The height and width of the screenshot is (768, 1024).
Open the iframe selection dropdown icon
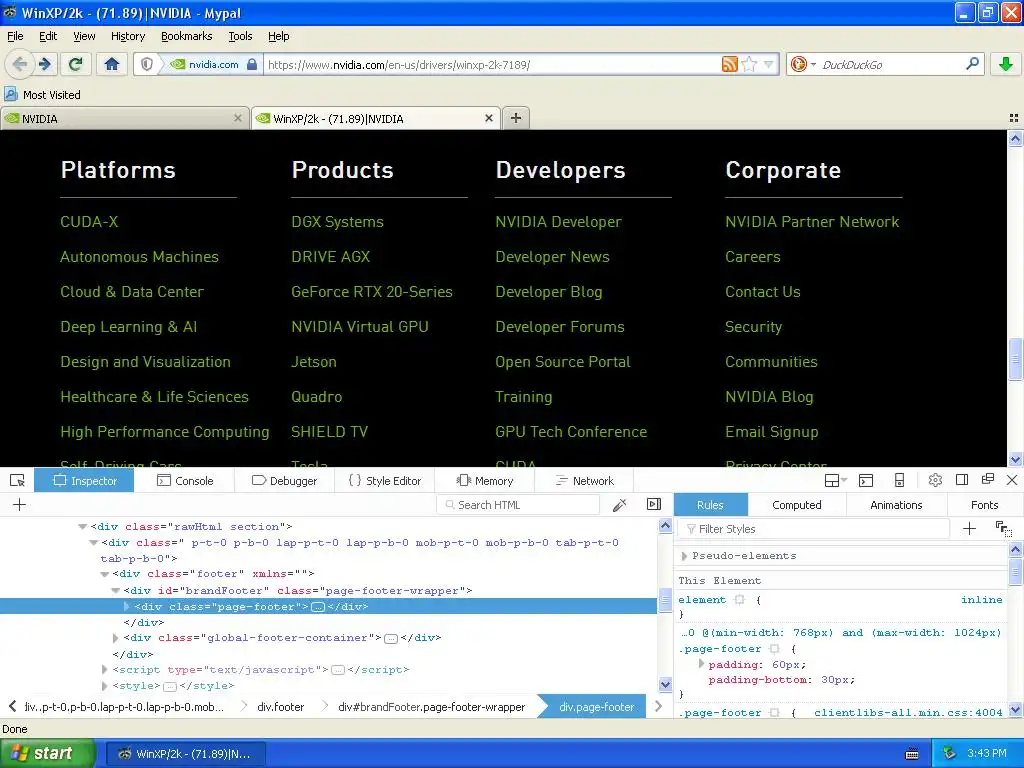click(x=835, y=481)
